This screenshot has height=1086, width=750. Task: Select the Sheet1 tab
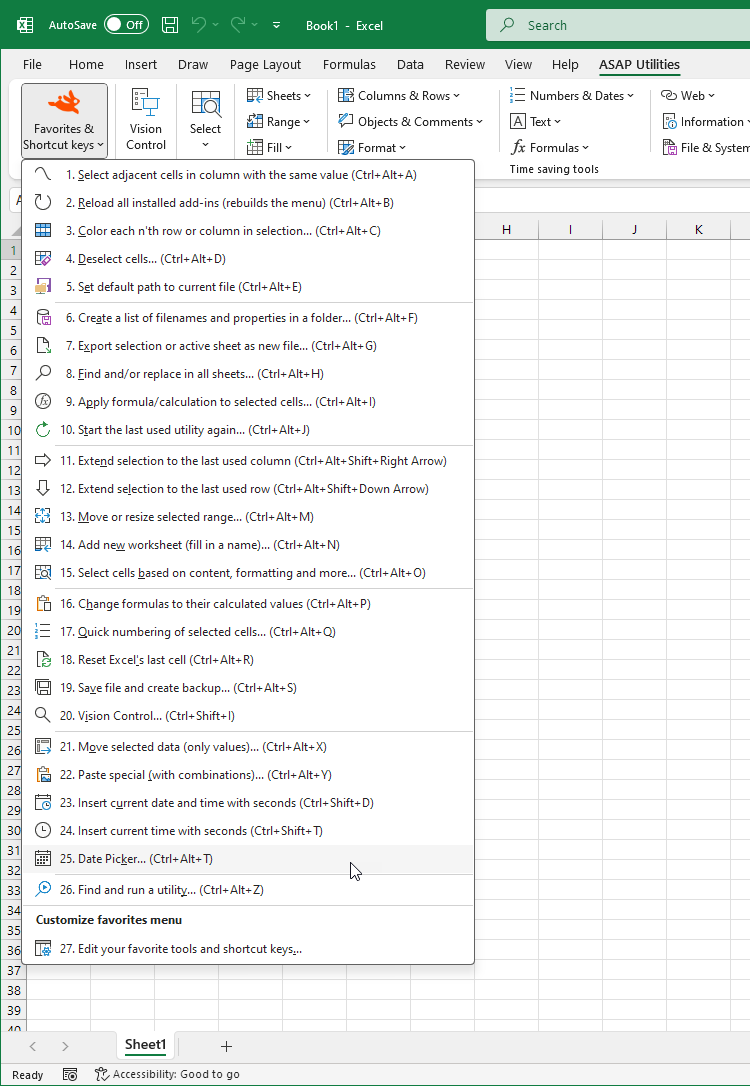(x=145, y=1045)
